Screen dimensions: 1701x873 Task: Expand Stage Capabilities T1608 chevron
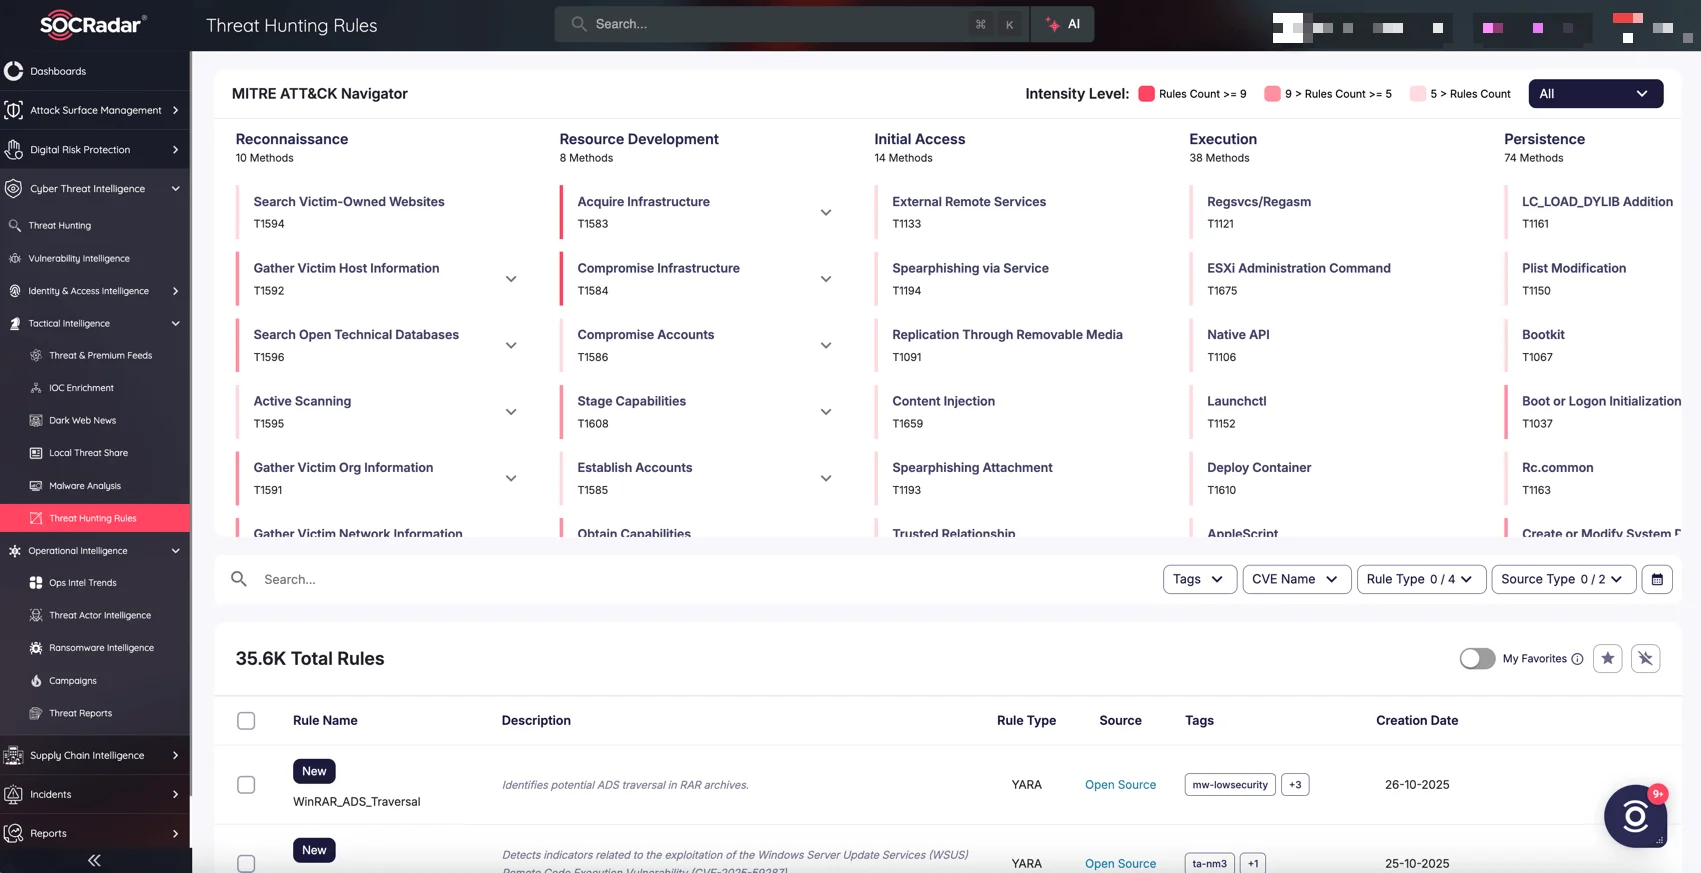[826, 412]
